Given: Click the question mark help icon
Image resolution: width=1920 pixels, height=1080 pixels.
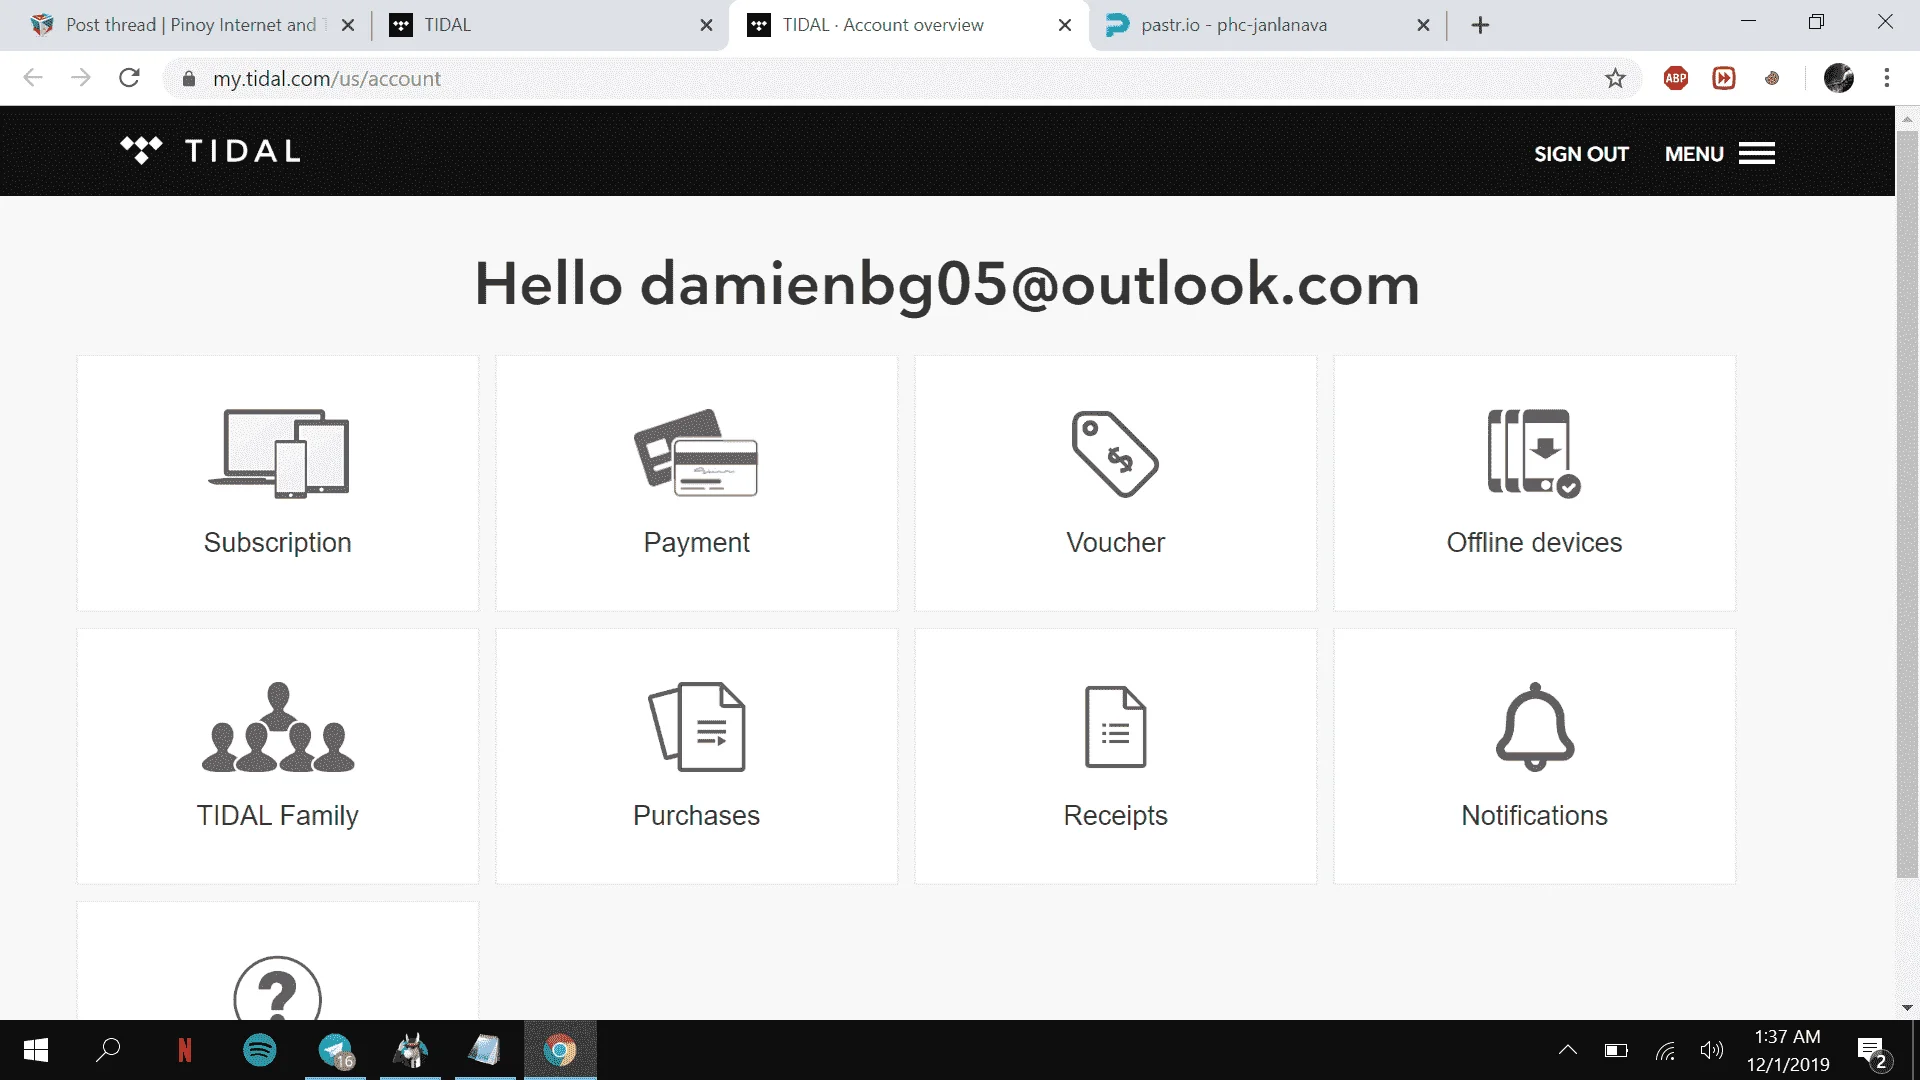Looking at the screenshot, I should pyautogui.click(x=277, y=990).
